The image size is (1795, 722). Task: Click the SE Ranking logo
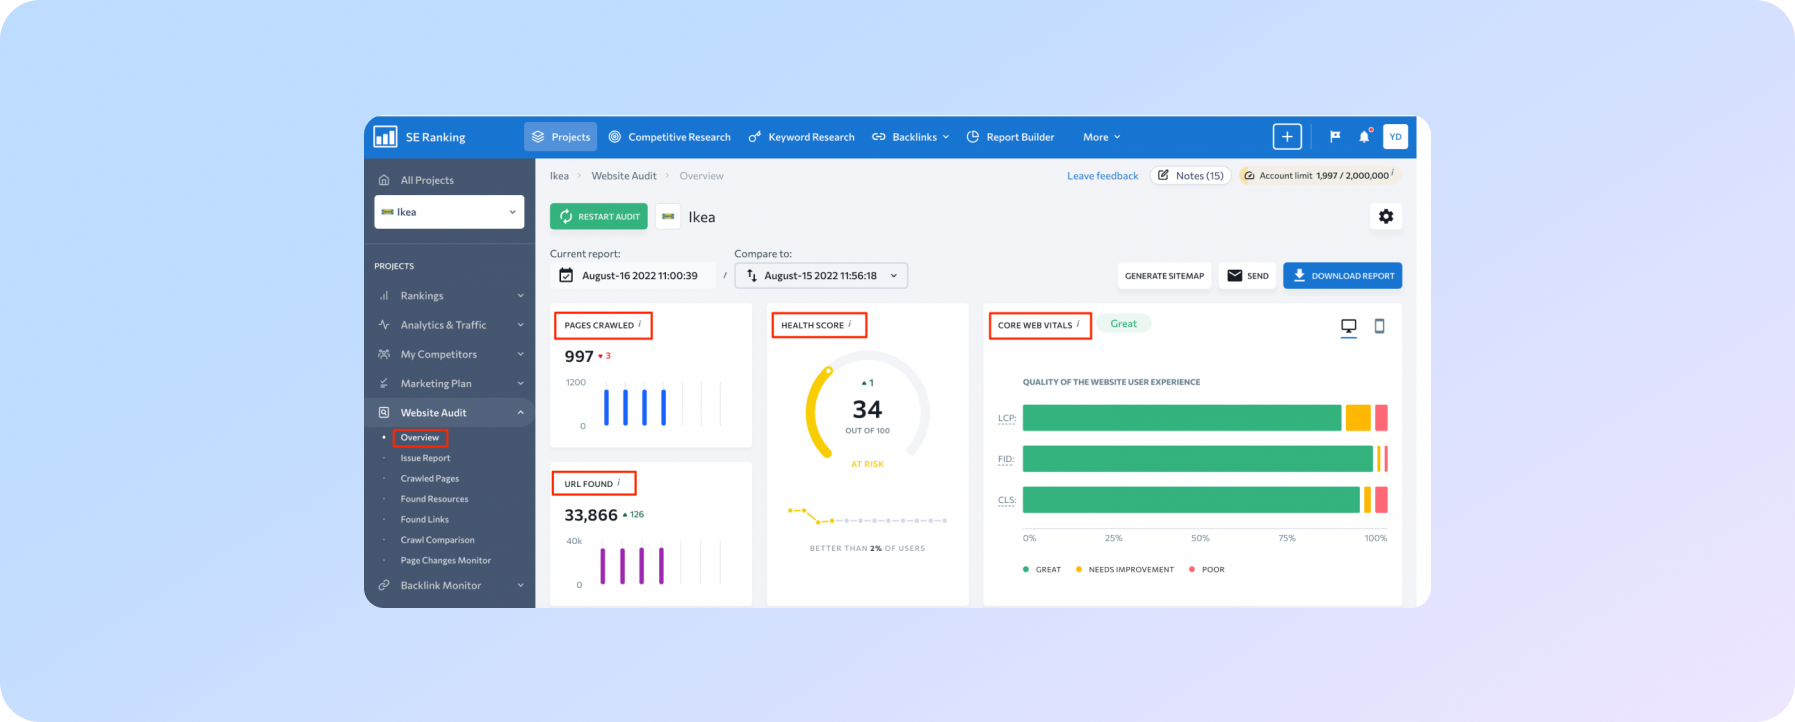pos(420,137)
